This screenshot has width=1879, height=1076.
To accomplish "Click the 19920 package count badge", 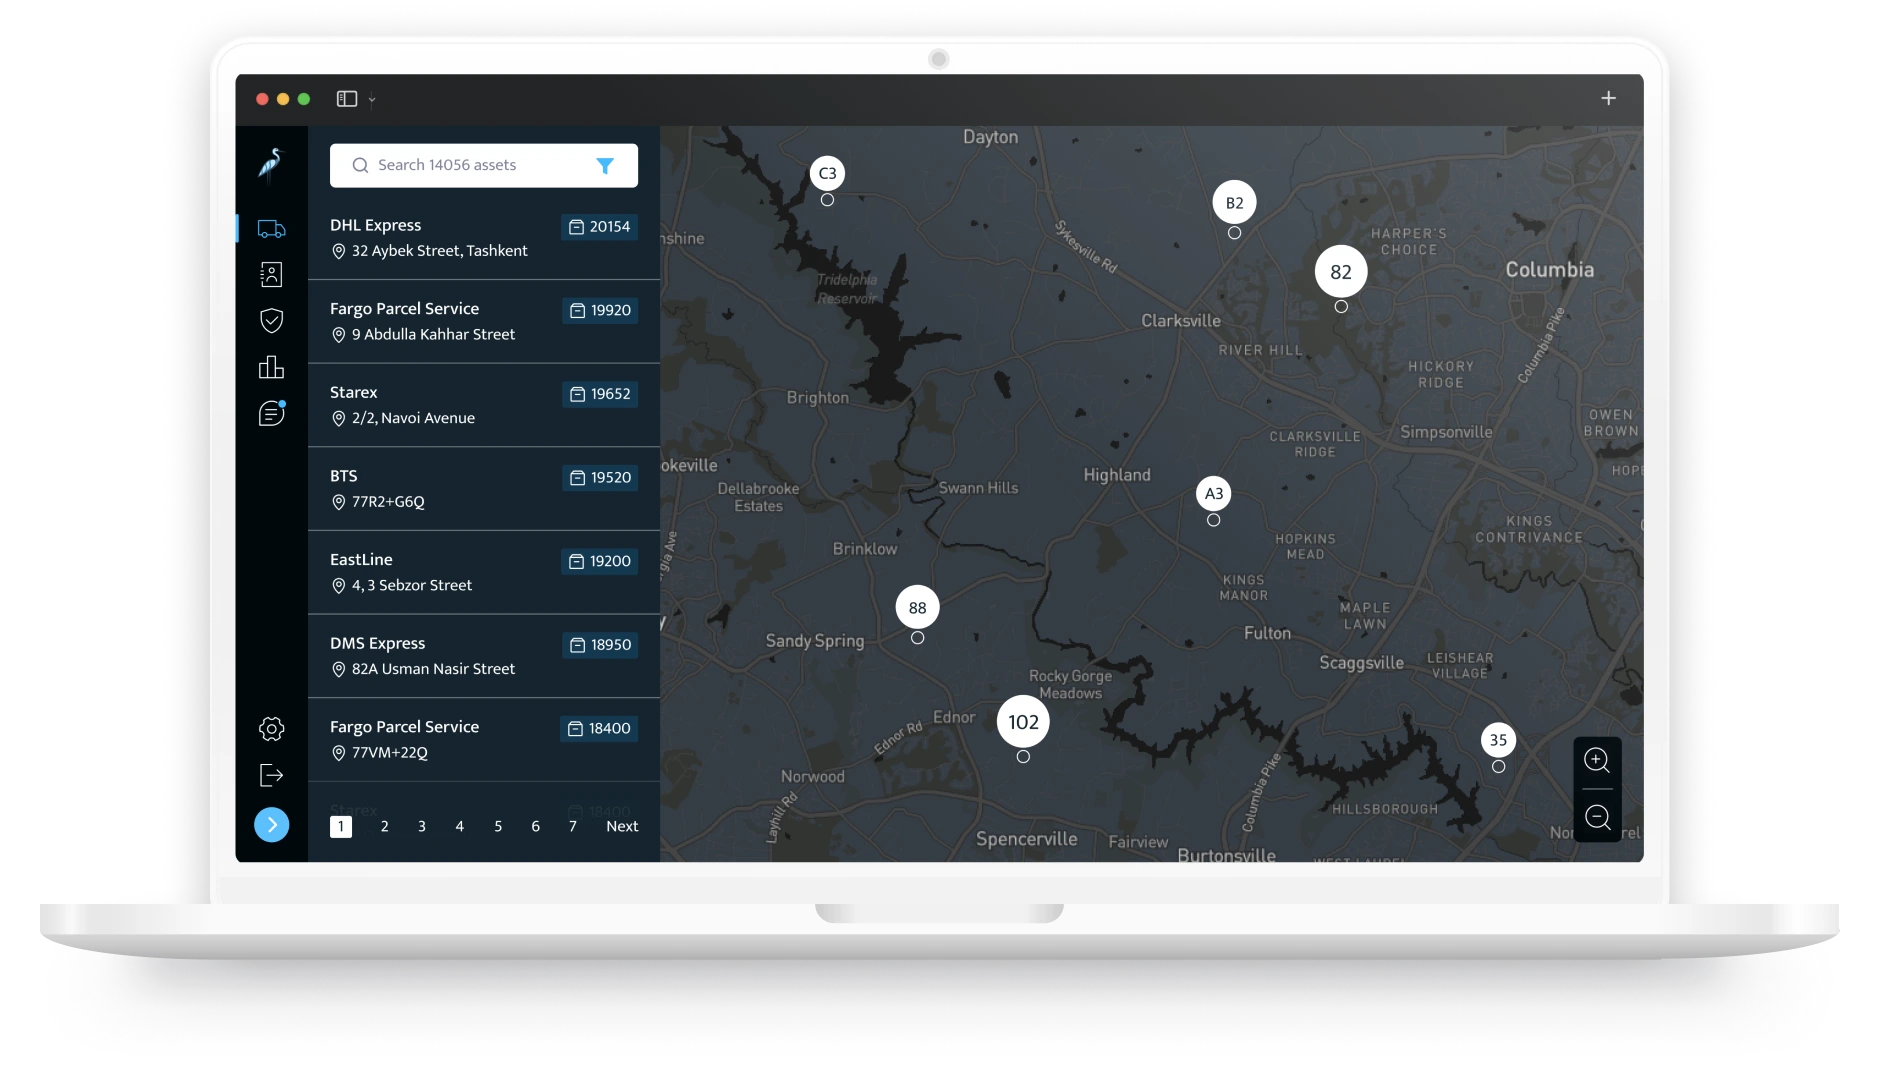I will tap(600, 311).
